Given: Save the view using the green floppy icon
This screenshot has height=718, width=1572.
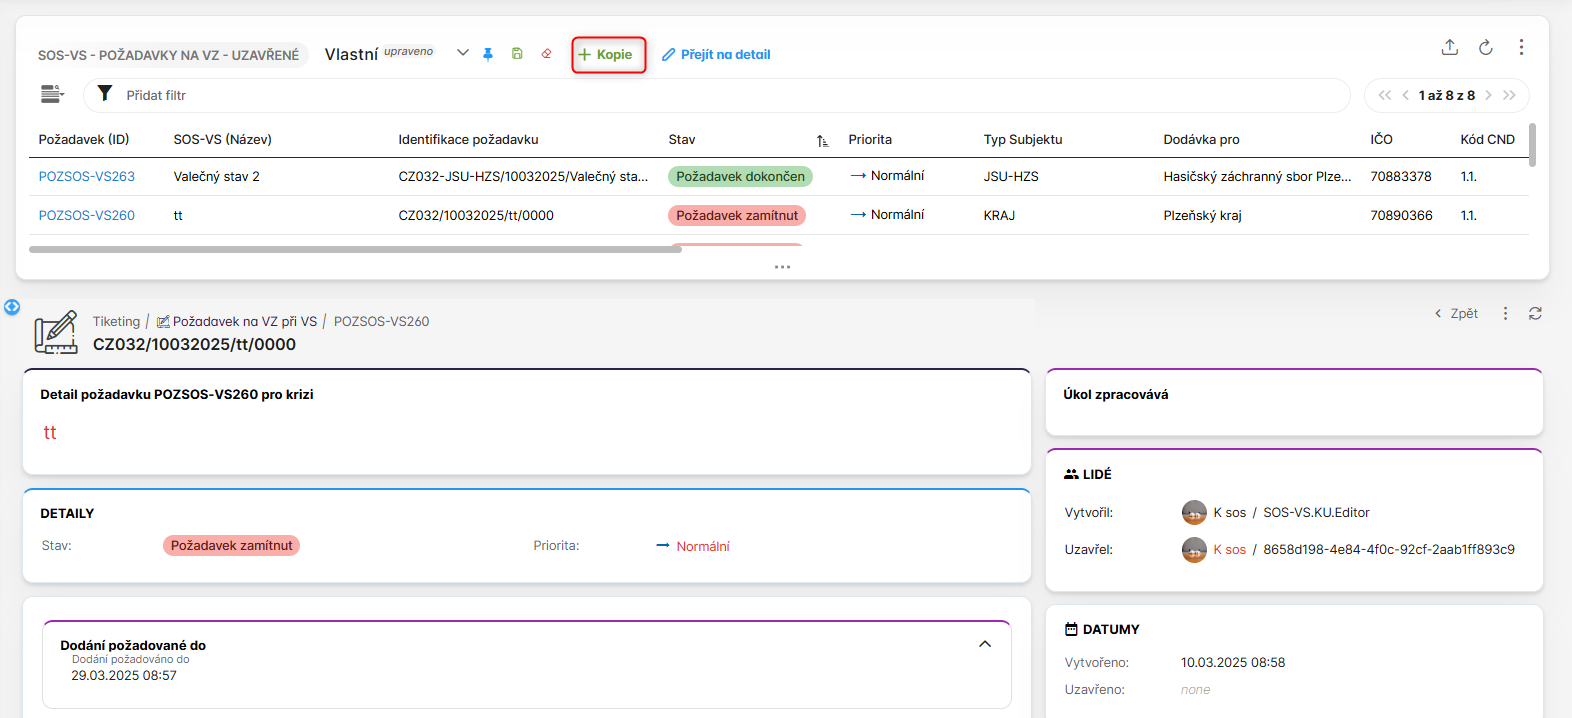Looking at the screenshot, I should [517, 54].
